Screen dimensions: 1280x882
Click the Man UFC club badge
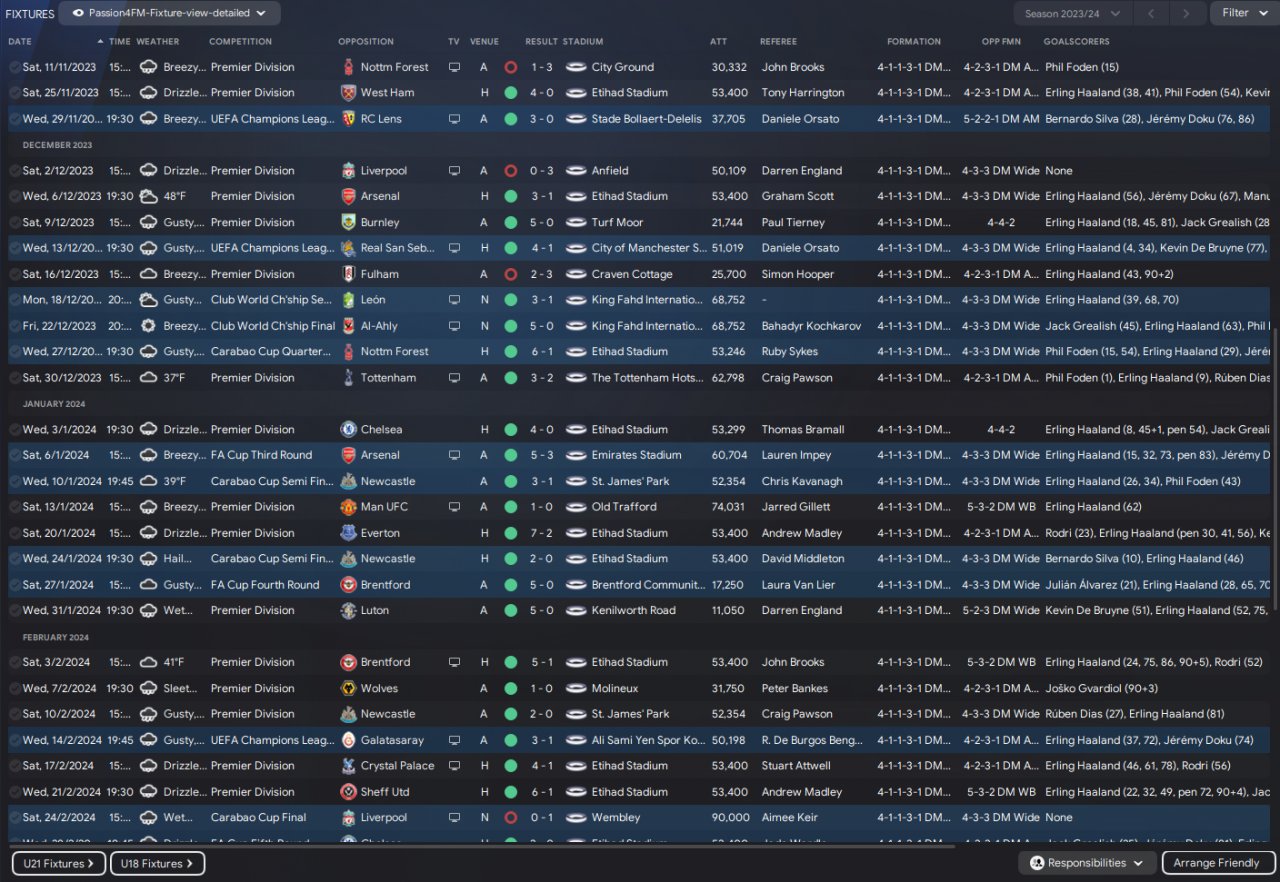(348, 507)
